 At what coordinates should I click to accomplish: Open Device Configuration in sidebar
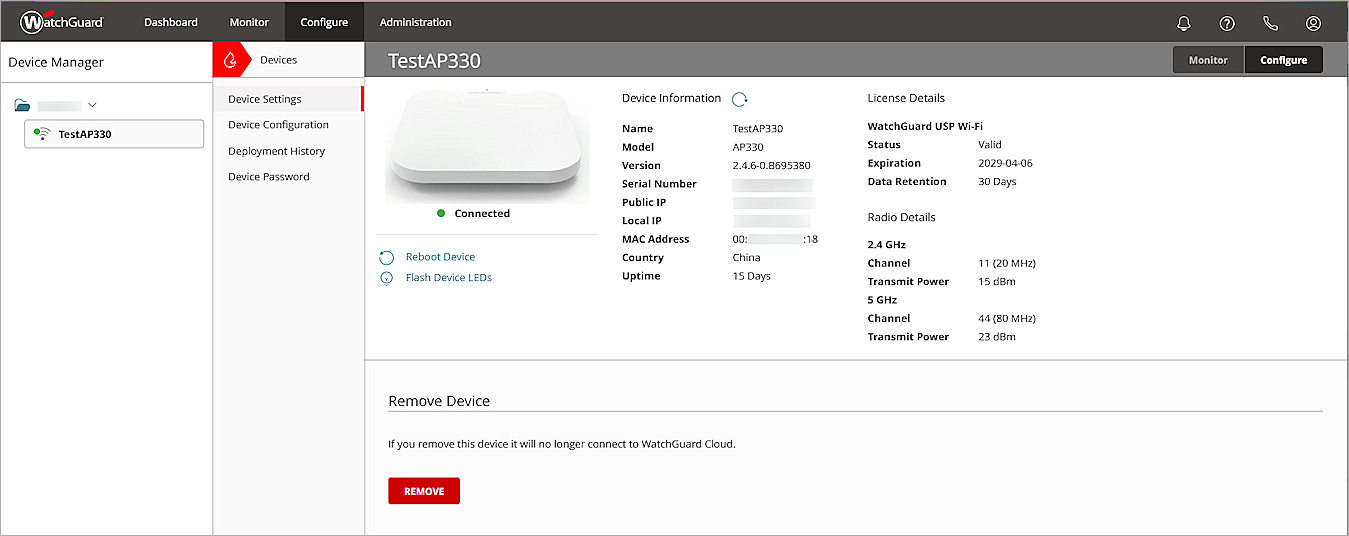(x=278, y=125)
